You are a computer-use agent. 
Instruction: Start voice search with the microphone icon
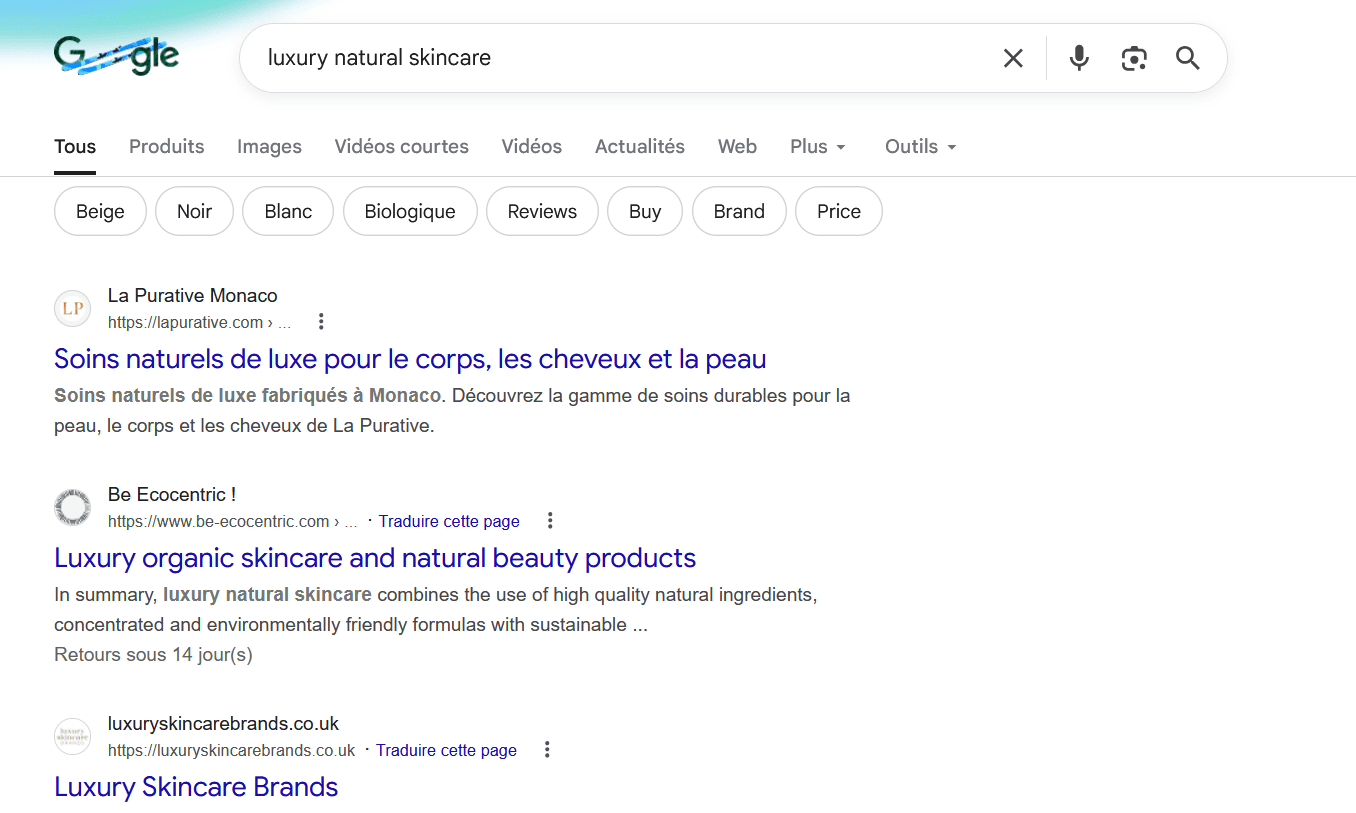coord(1078,58)
